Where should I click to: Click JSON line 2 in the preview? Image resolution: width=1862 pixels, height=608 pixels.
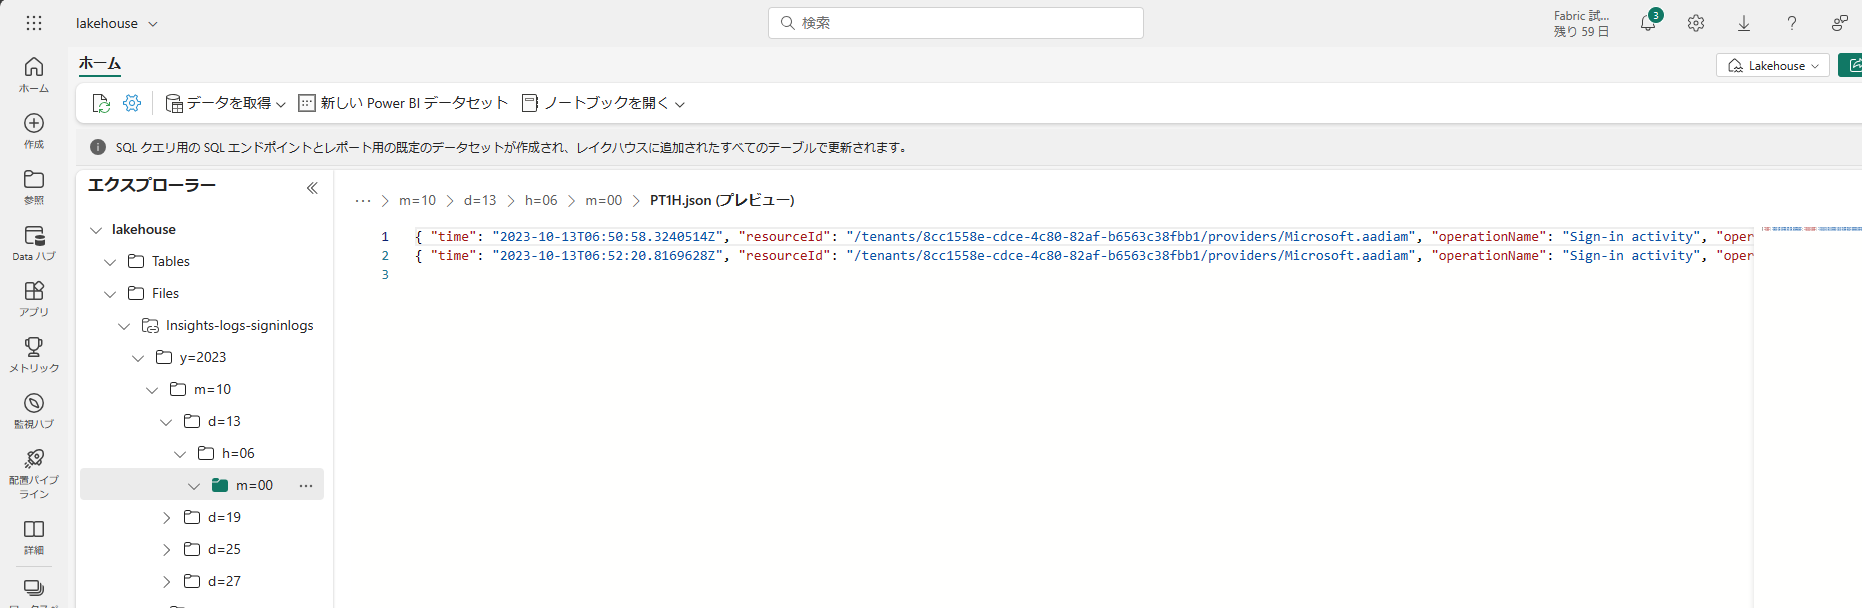(x=1084, y=256)
